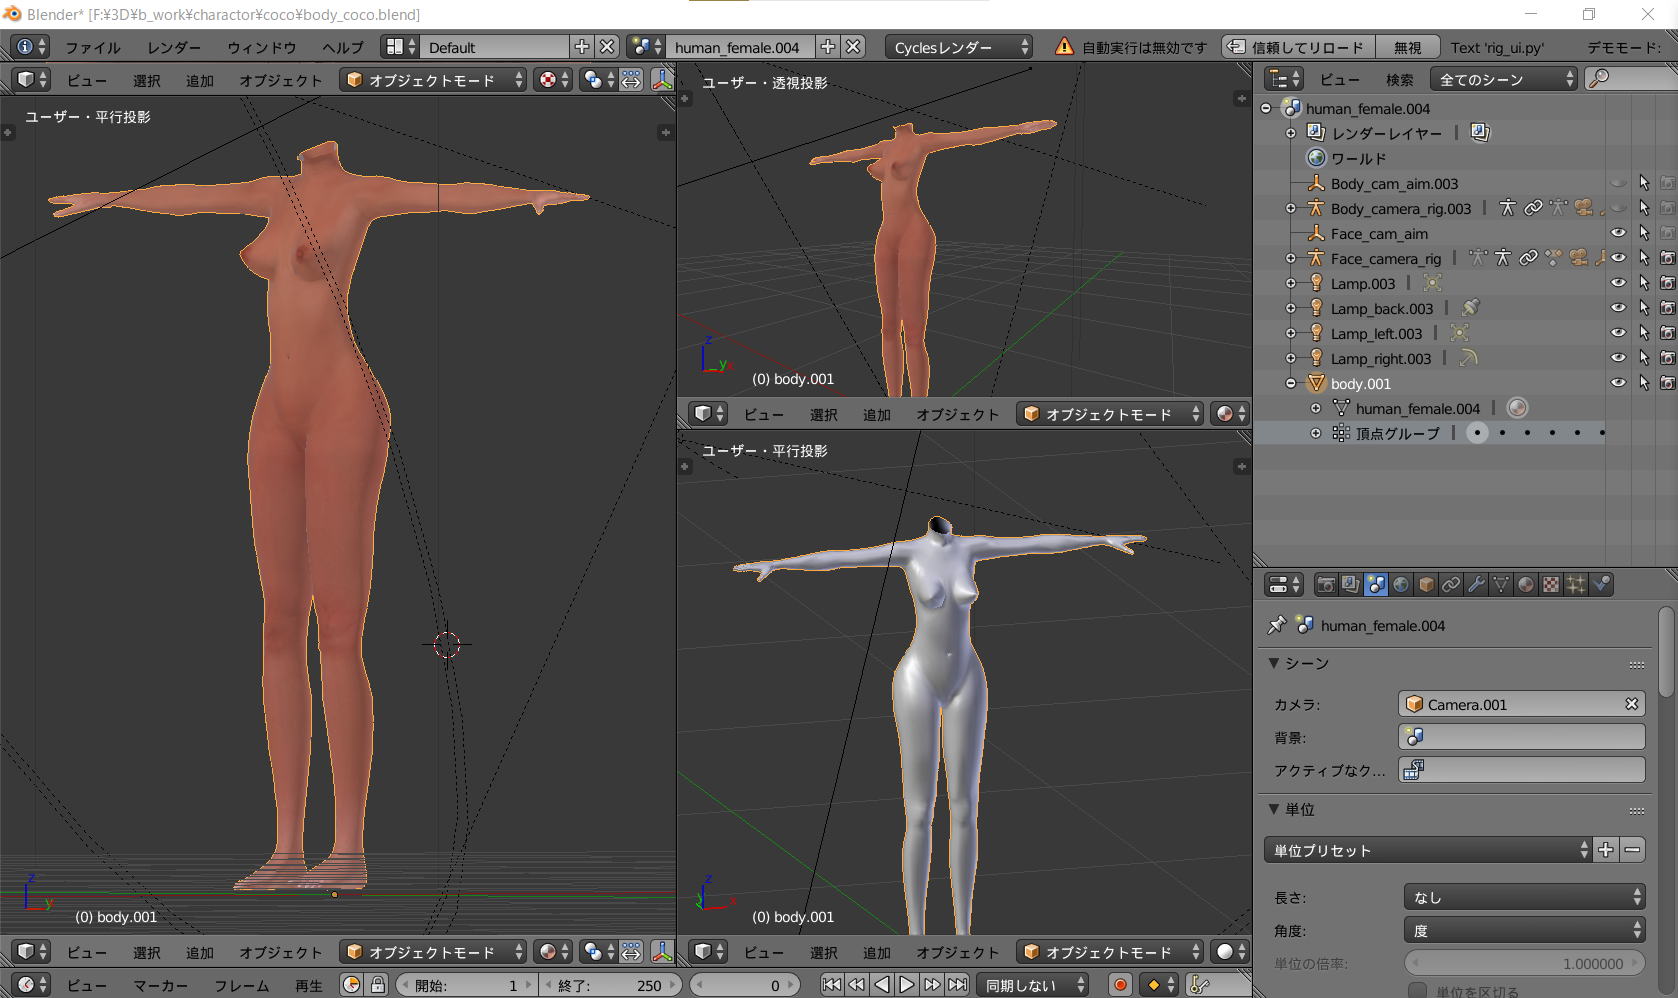Open the Modifiers wrench tab
This screenshot has height=998, width=1678.
1476,585
